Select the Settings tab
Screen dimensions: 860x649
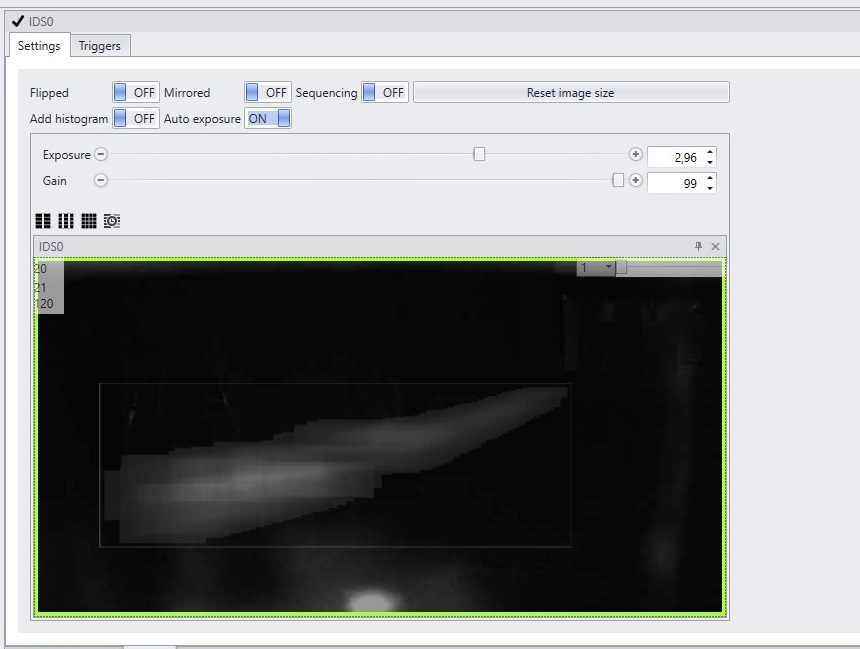(39, 46)
